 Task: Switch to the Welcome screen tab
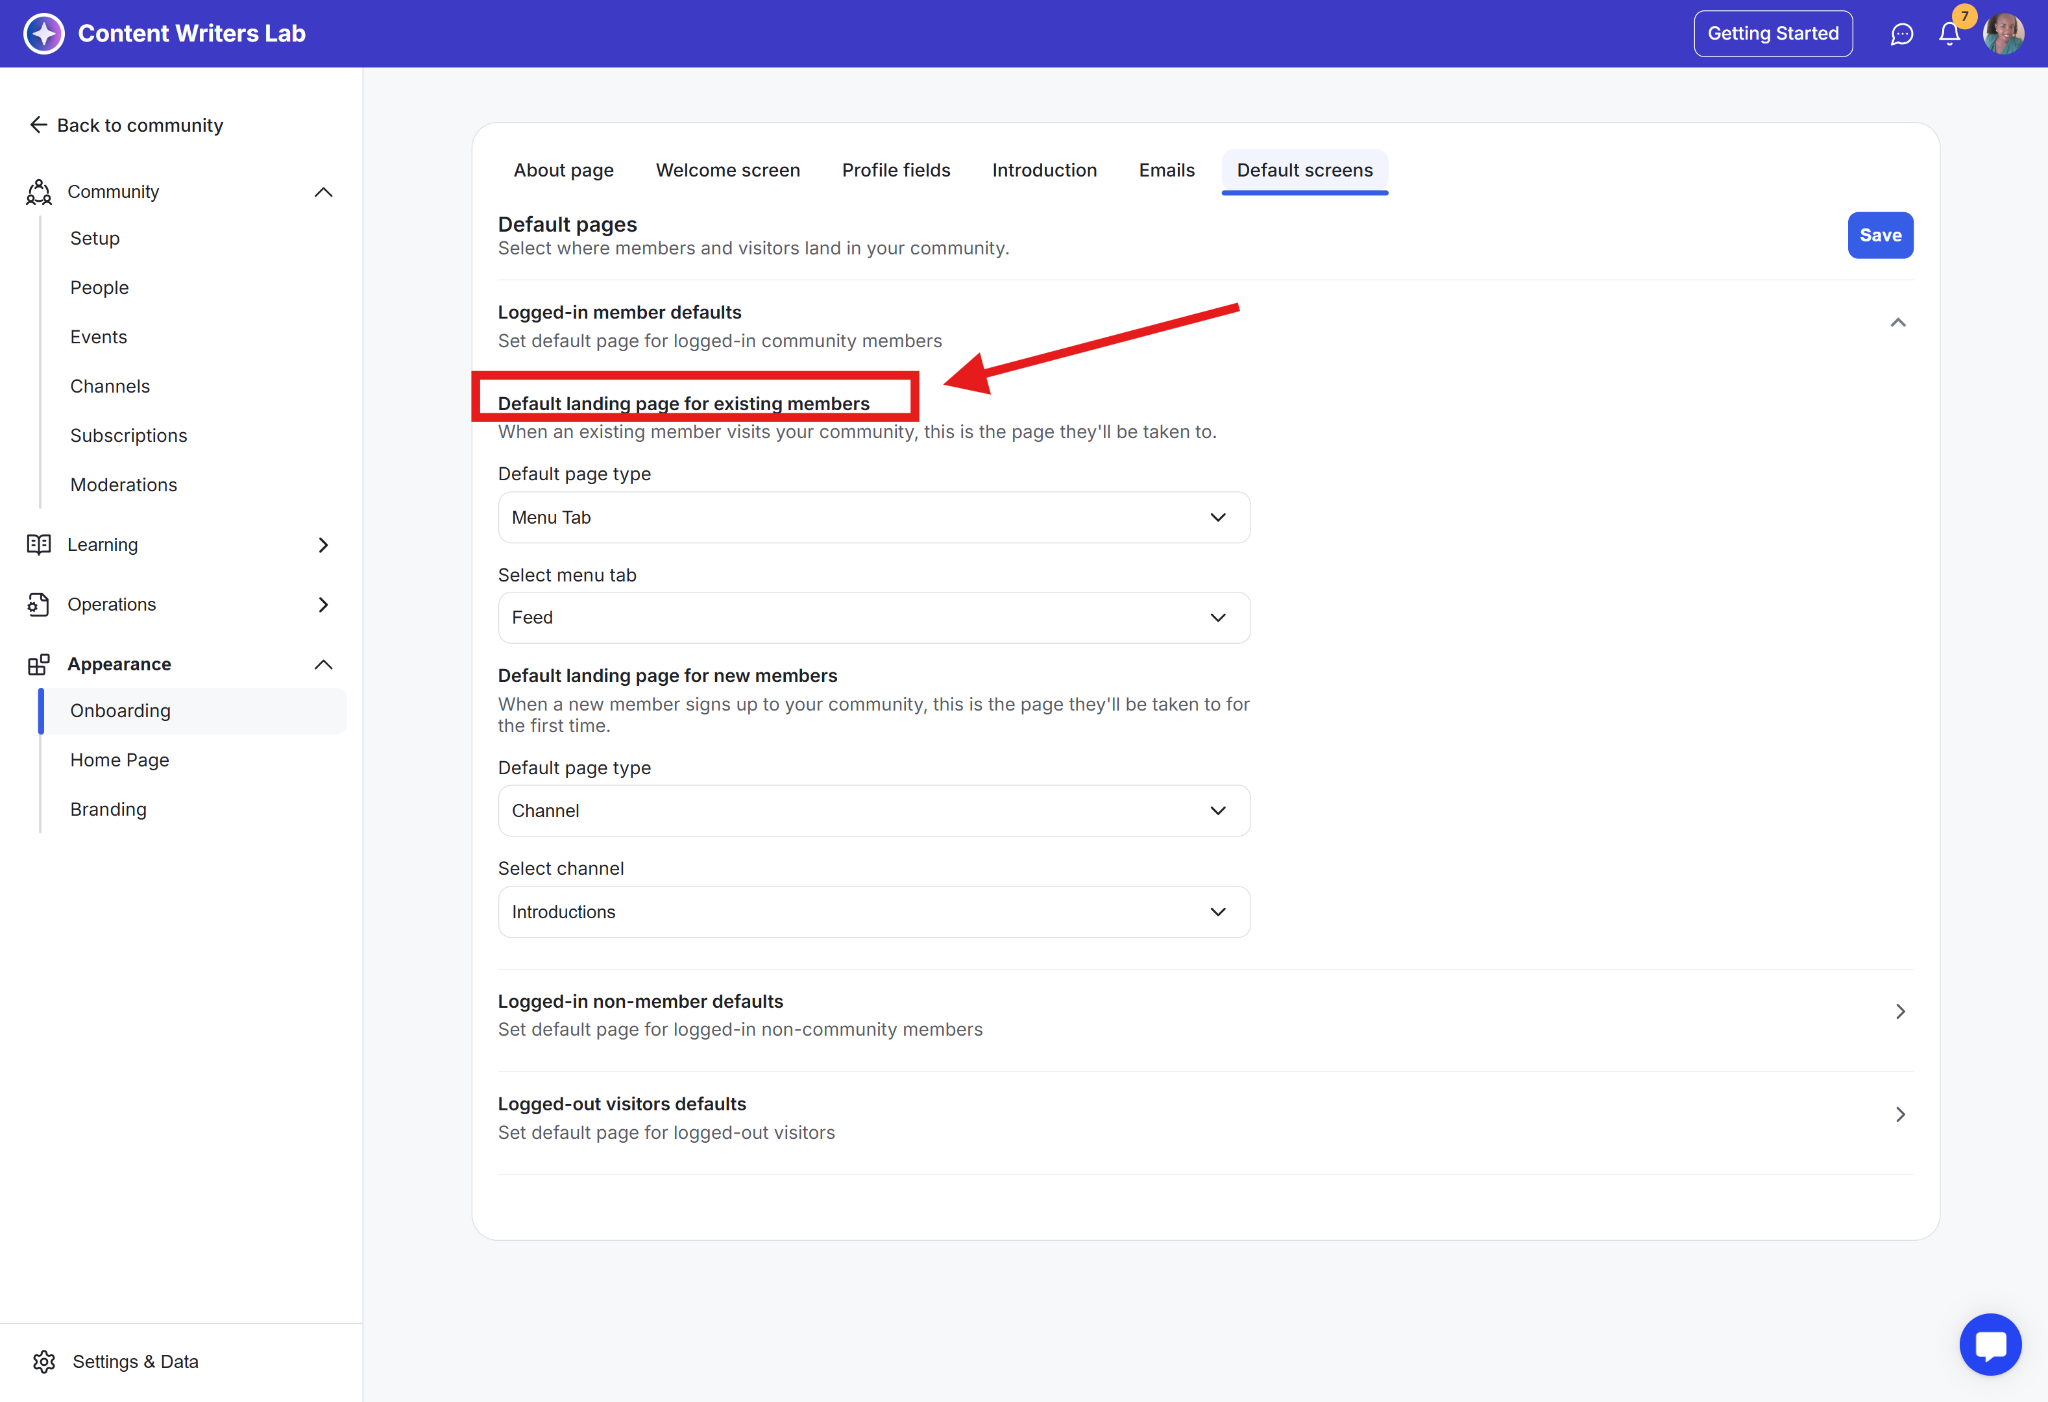pyautogui.click(x=727, y=170)
